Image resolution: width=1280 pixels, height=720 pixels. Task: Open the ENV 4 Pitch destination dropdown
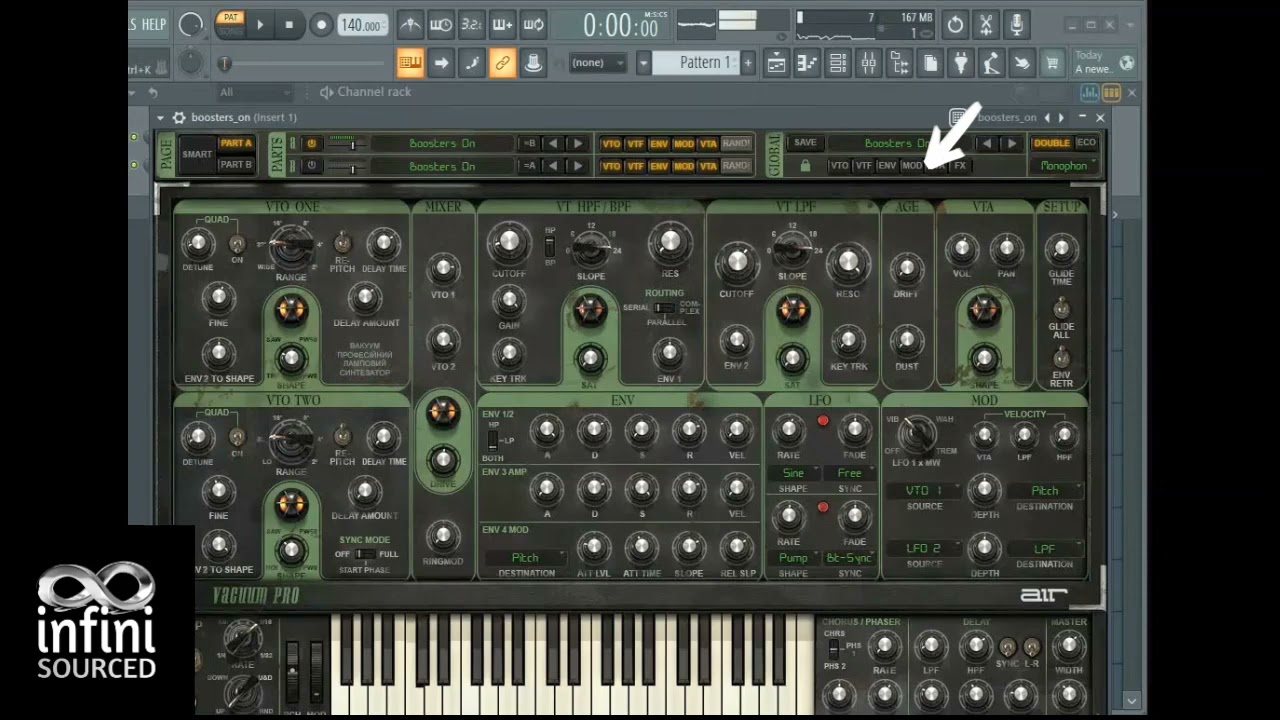click(525, 558)
